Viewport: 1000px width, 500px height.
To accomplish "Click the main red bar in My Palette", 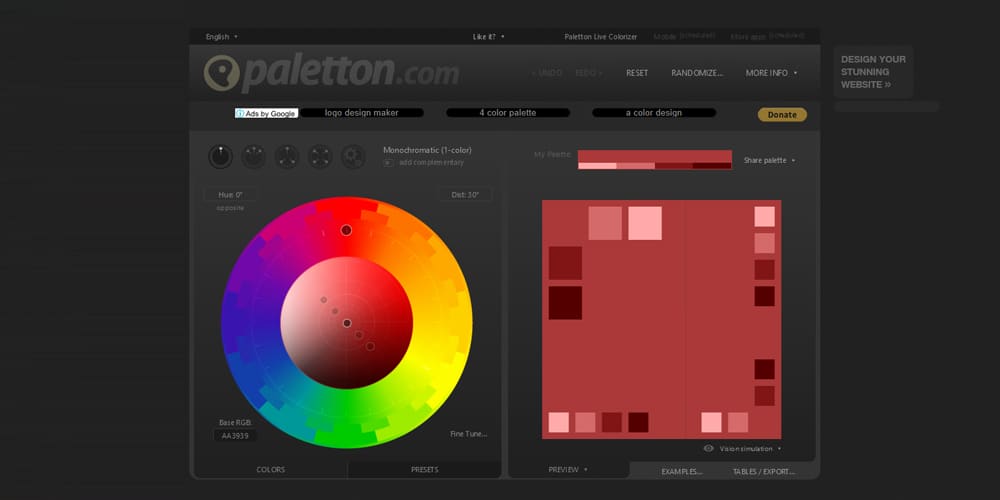I will 655,156.
